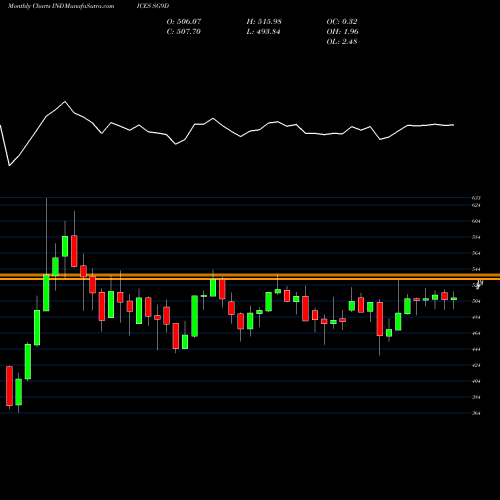This screenshot has height=500, width=500.
Task: Click the 364 label on price axis
Action: point(476,413)
